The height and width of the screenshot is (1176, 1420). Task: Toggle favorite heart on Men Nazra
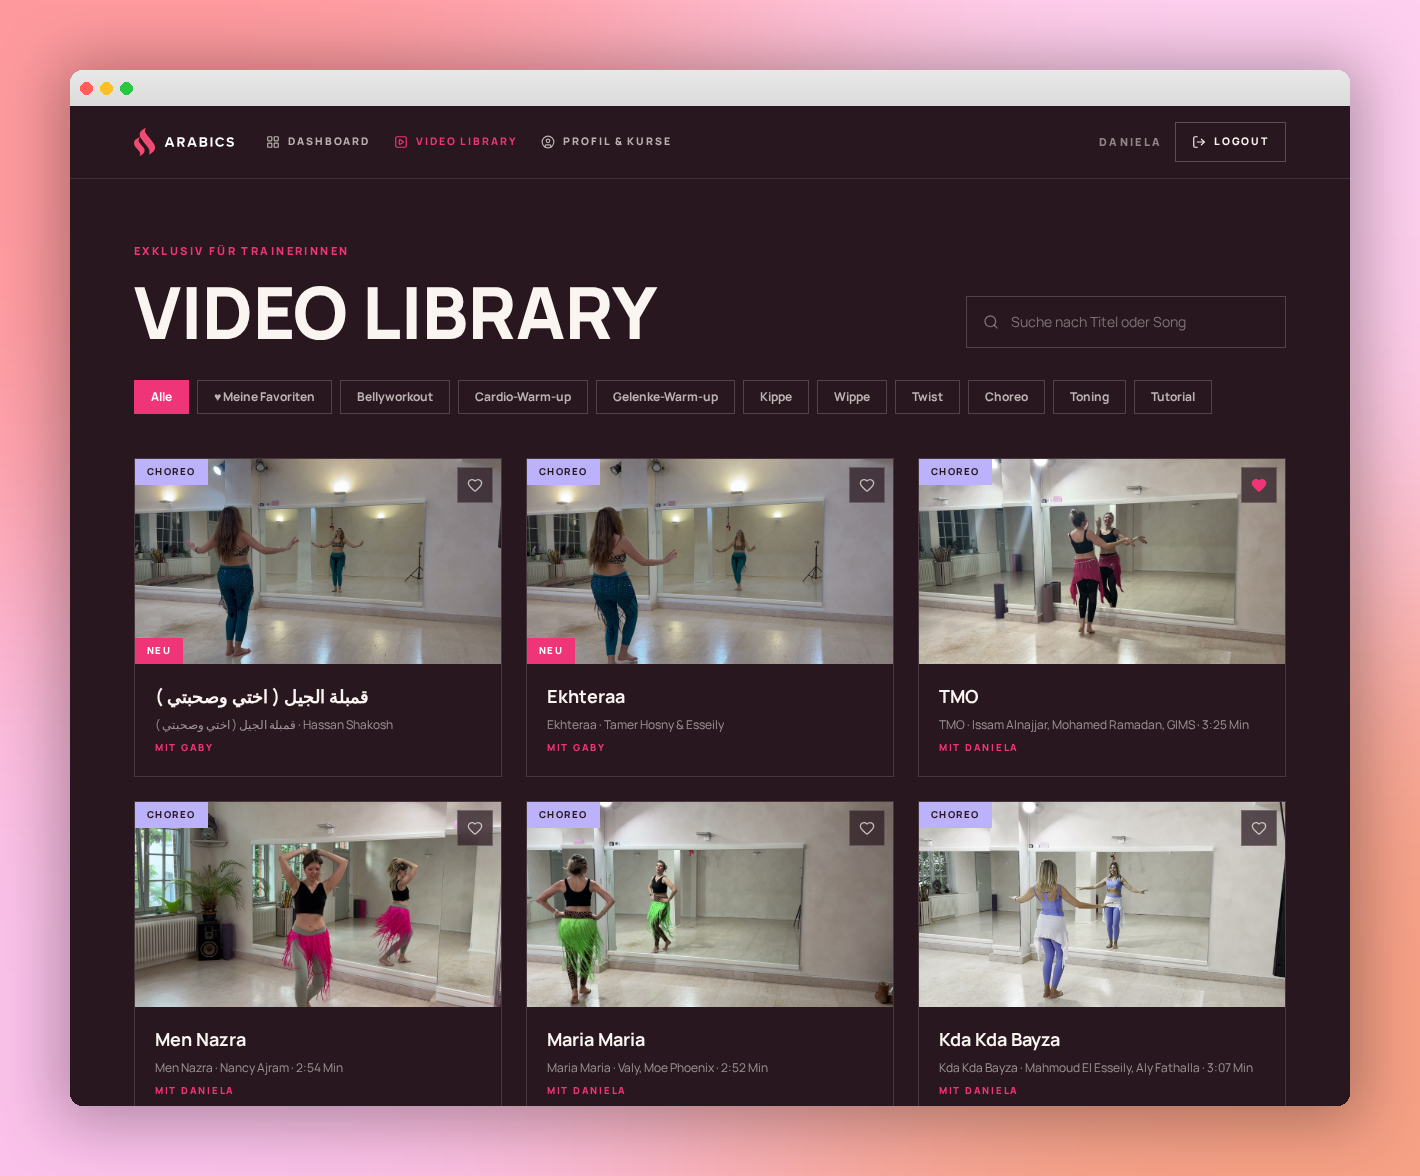click(475, 828)
